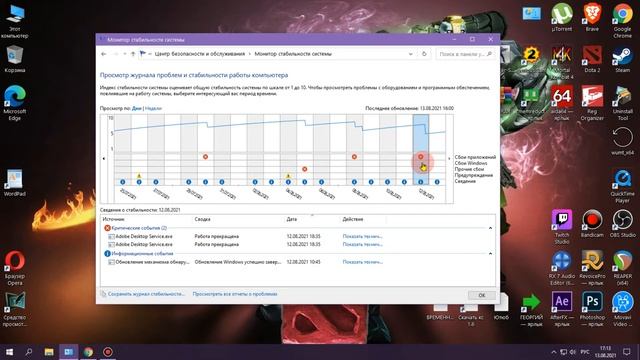Launch Dota 2 desktop icon
The width and height of the screenshot is (640, 360).
(592, 59)
